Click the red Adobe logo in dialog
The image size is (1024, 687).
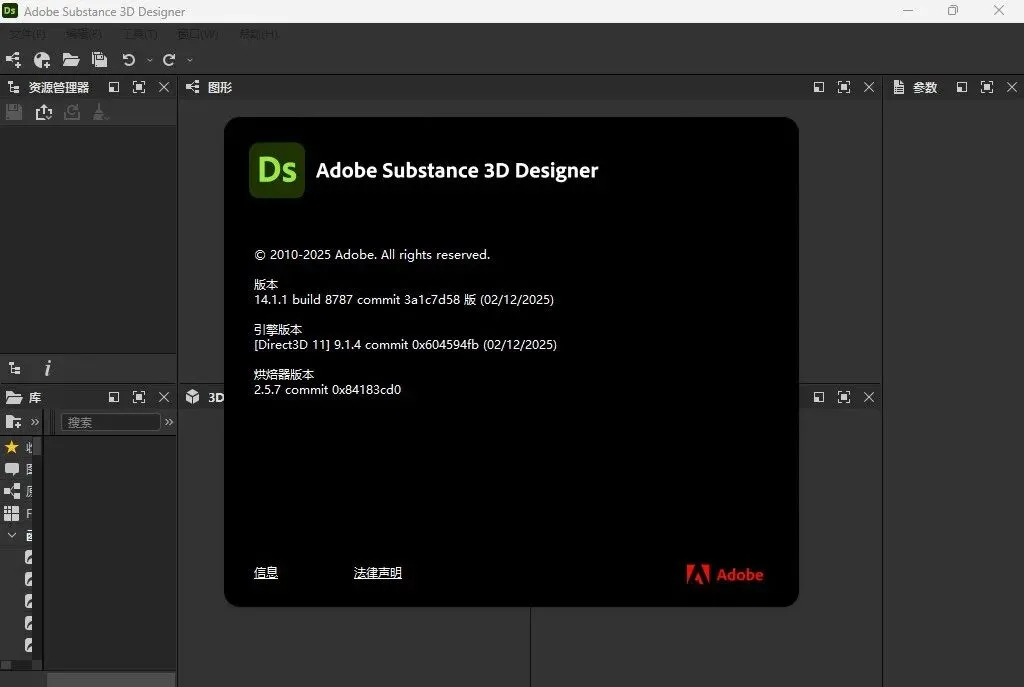[x=724, y=575]
